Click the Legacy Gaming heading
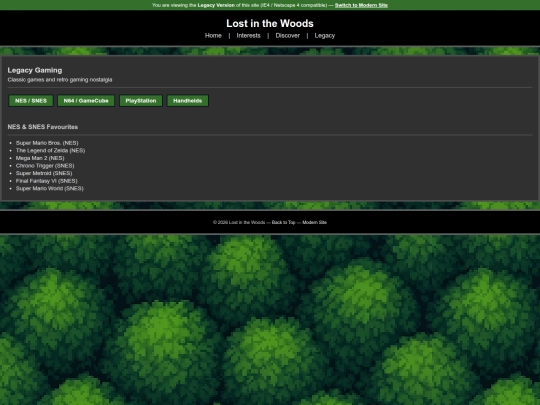Screen dimensions: 540x405 point(35,70)
